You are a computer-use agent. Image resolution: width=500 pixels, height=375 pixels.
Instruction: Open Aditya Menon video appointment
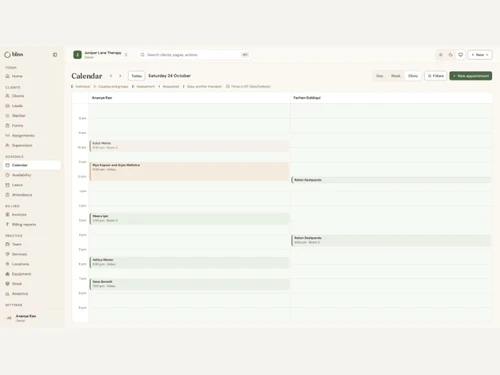tap(189, 262)
